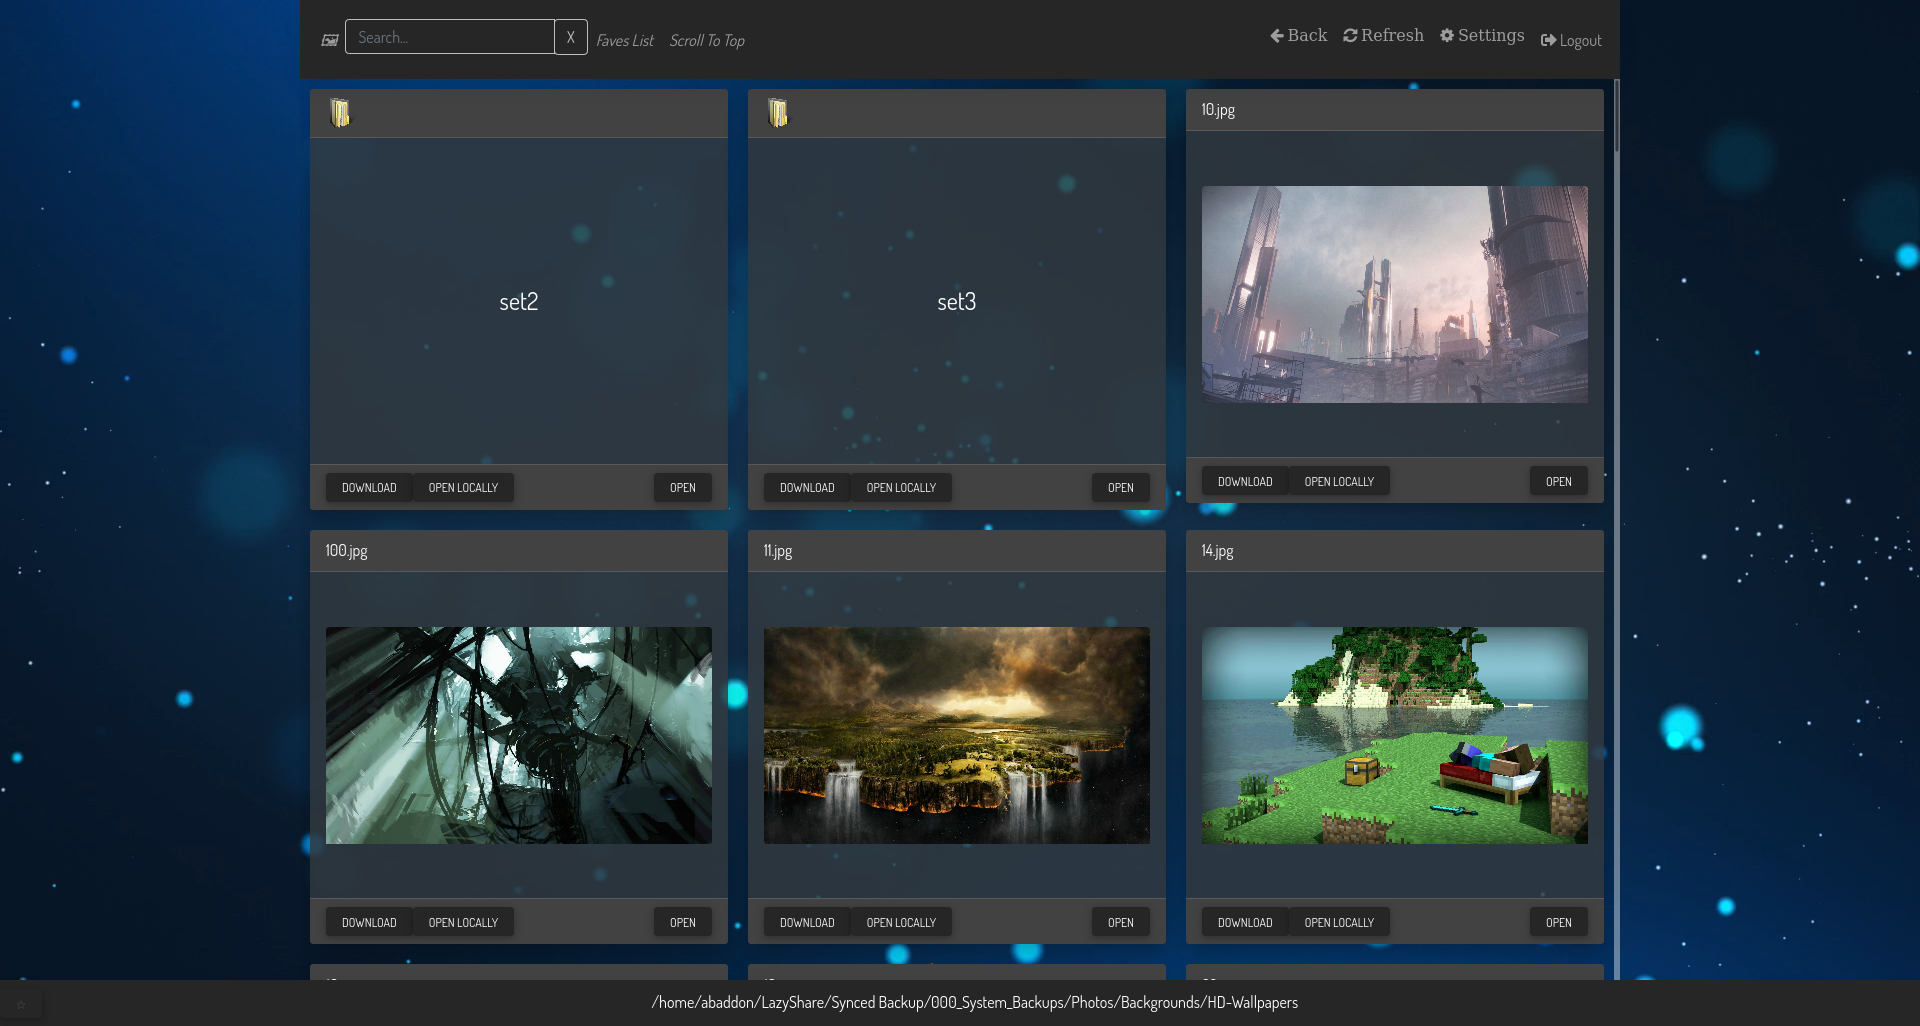Click Scroll To Top link
The image size is (1920, 1026).
pyautogui.click(x=707, y=41)
